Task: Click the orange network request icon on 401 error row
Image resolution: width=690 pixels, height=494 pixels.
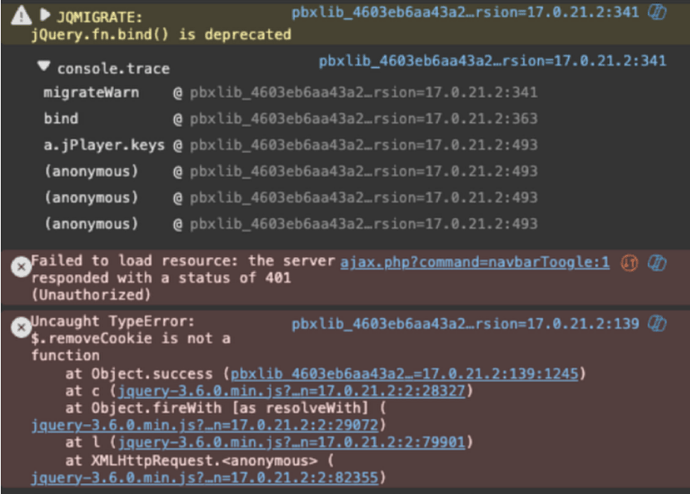Action: pos(630,263)
